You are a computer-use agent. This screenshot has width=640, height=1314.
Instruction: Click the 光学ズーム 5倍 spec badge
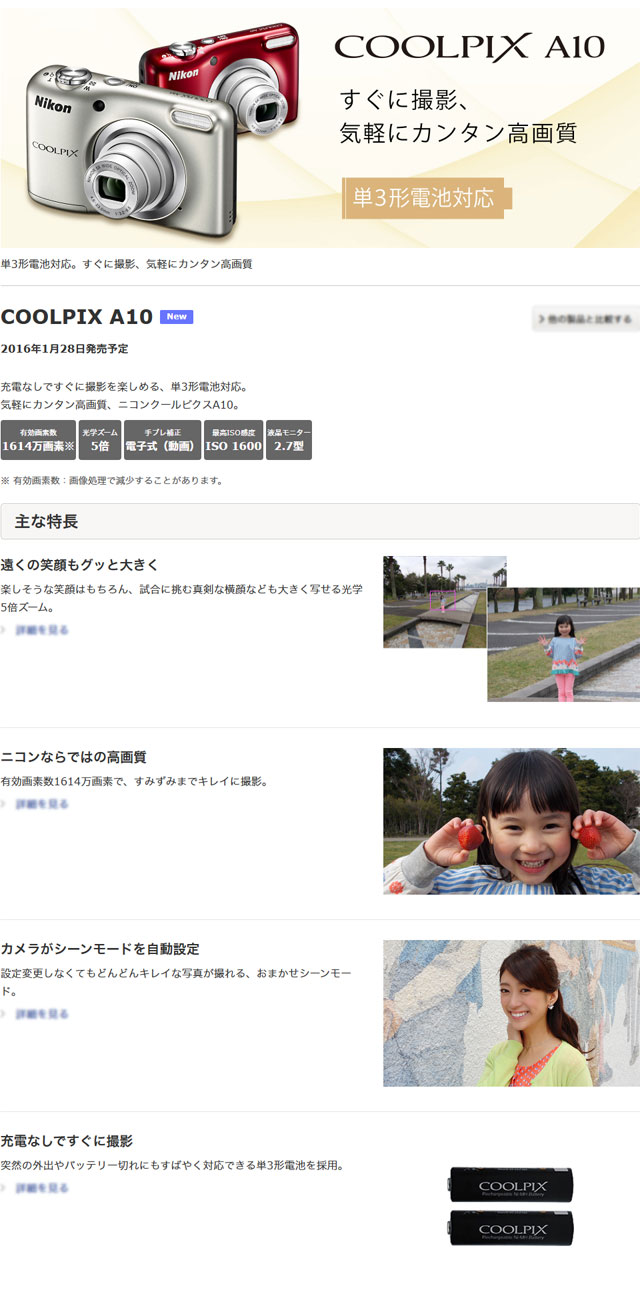pyautogui.click(x=100, y=440)
